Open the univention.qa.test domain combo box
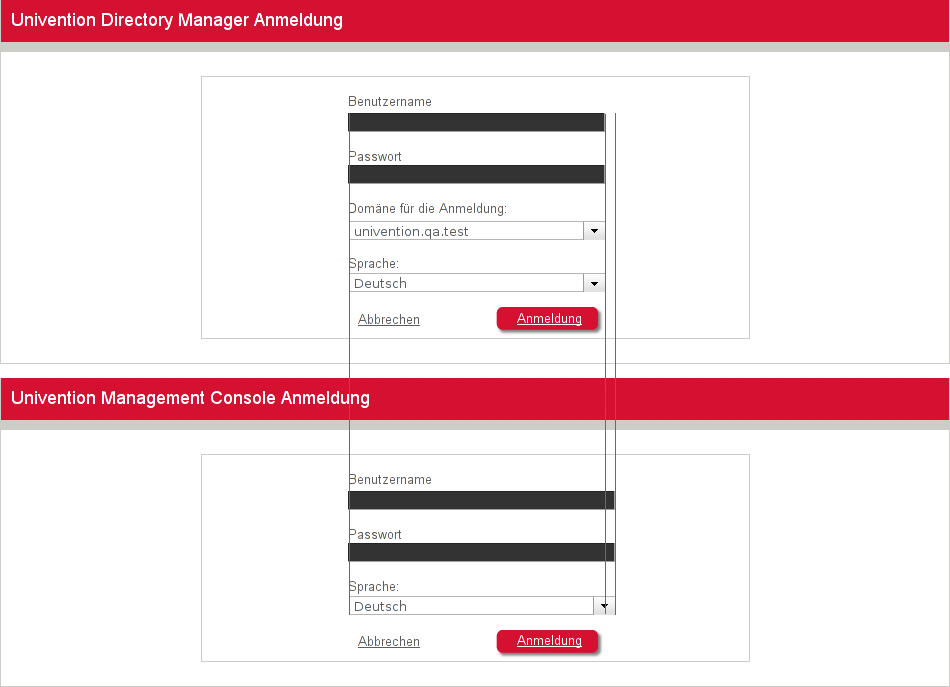This screenshot has width=950, height=687. click(466, 231)
